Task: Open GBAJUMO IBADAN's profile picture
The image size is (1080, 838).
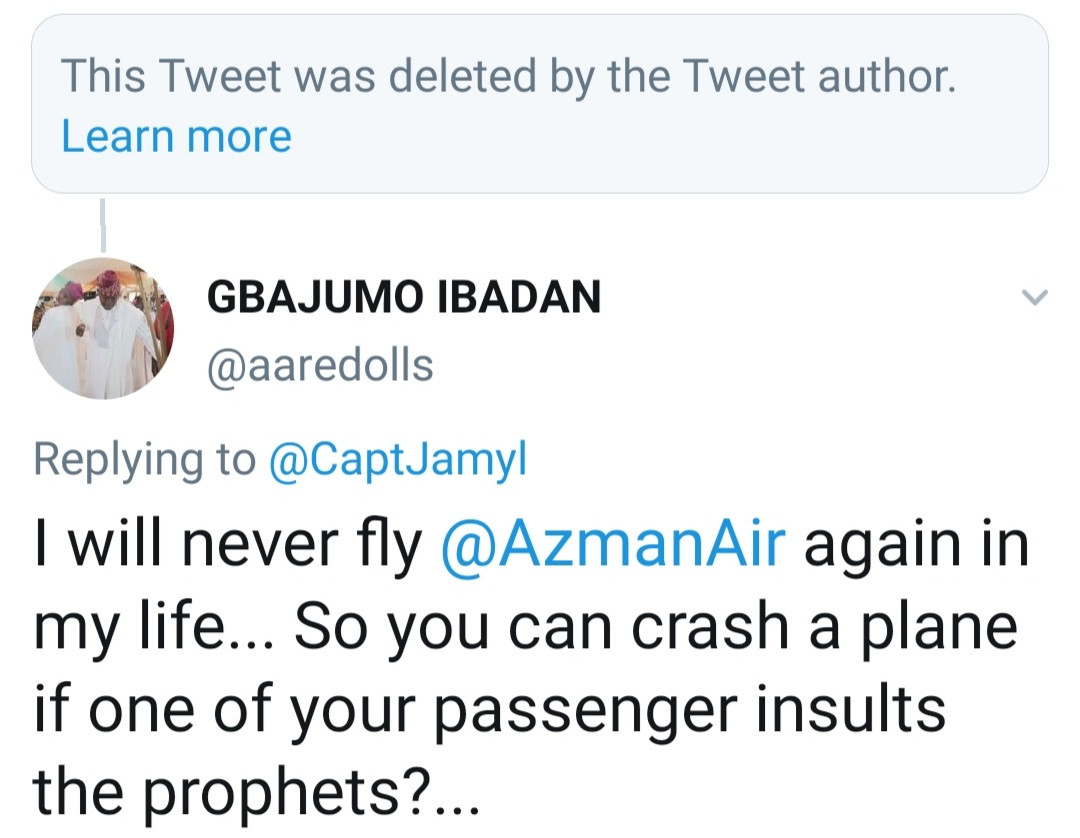Action: [103, 328]
